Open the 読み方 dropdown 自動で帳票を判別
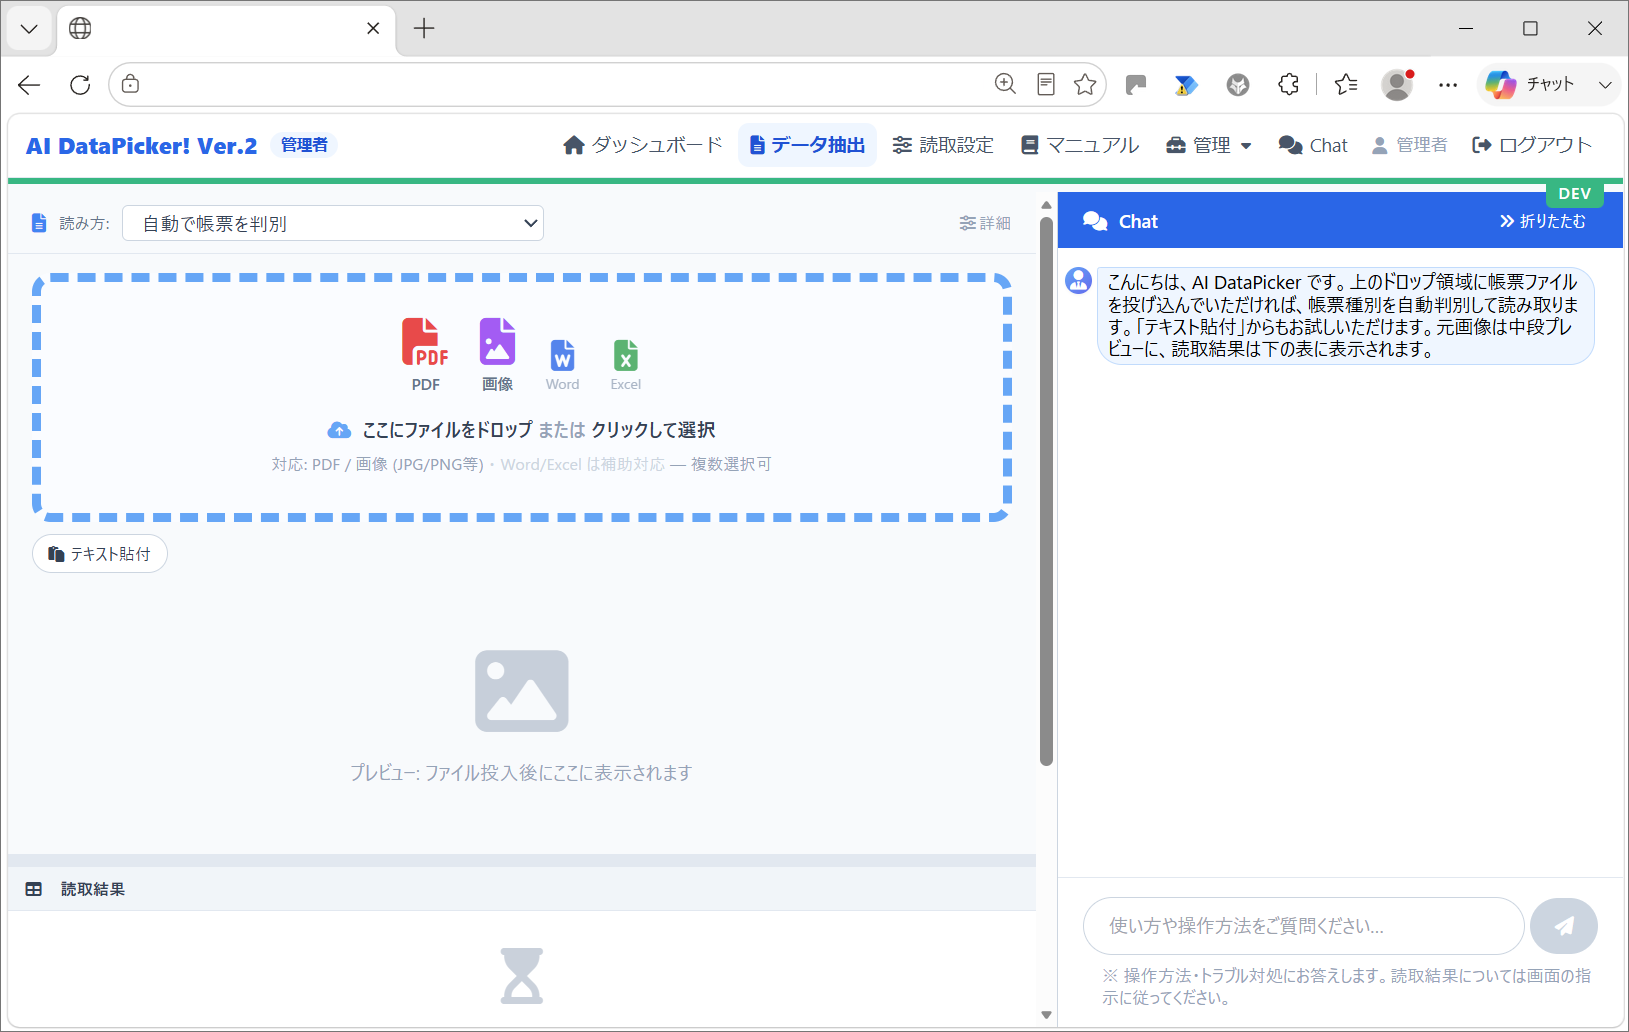This screenshot has width=1629, height=1032. click(333, 223)
